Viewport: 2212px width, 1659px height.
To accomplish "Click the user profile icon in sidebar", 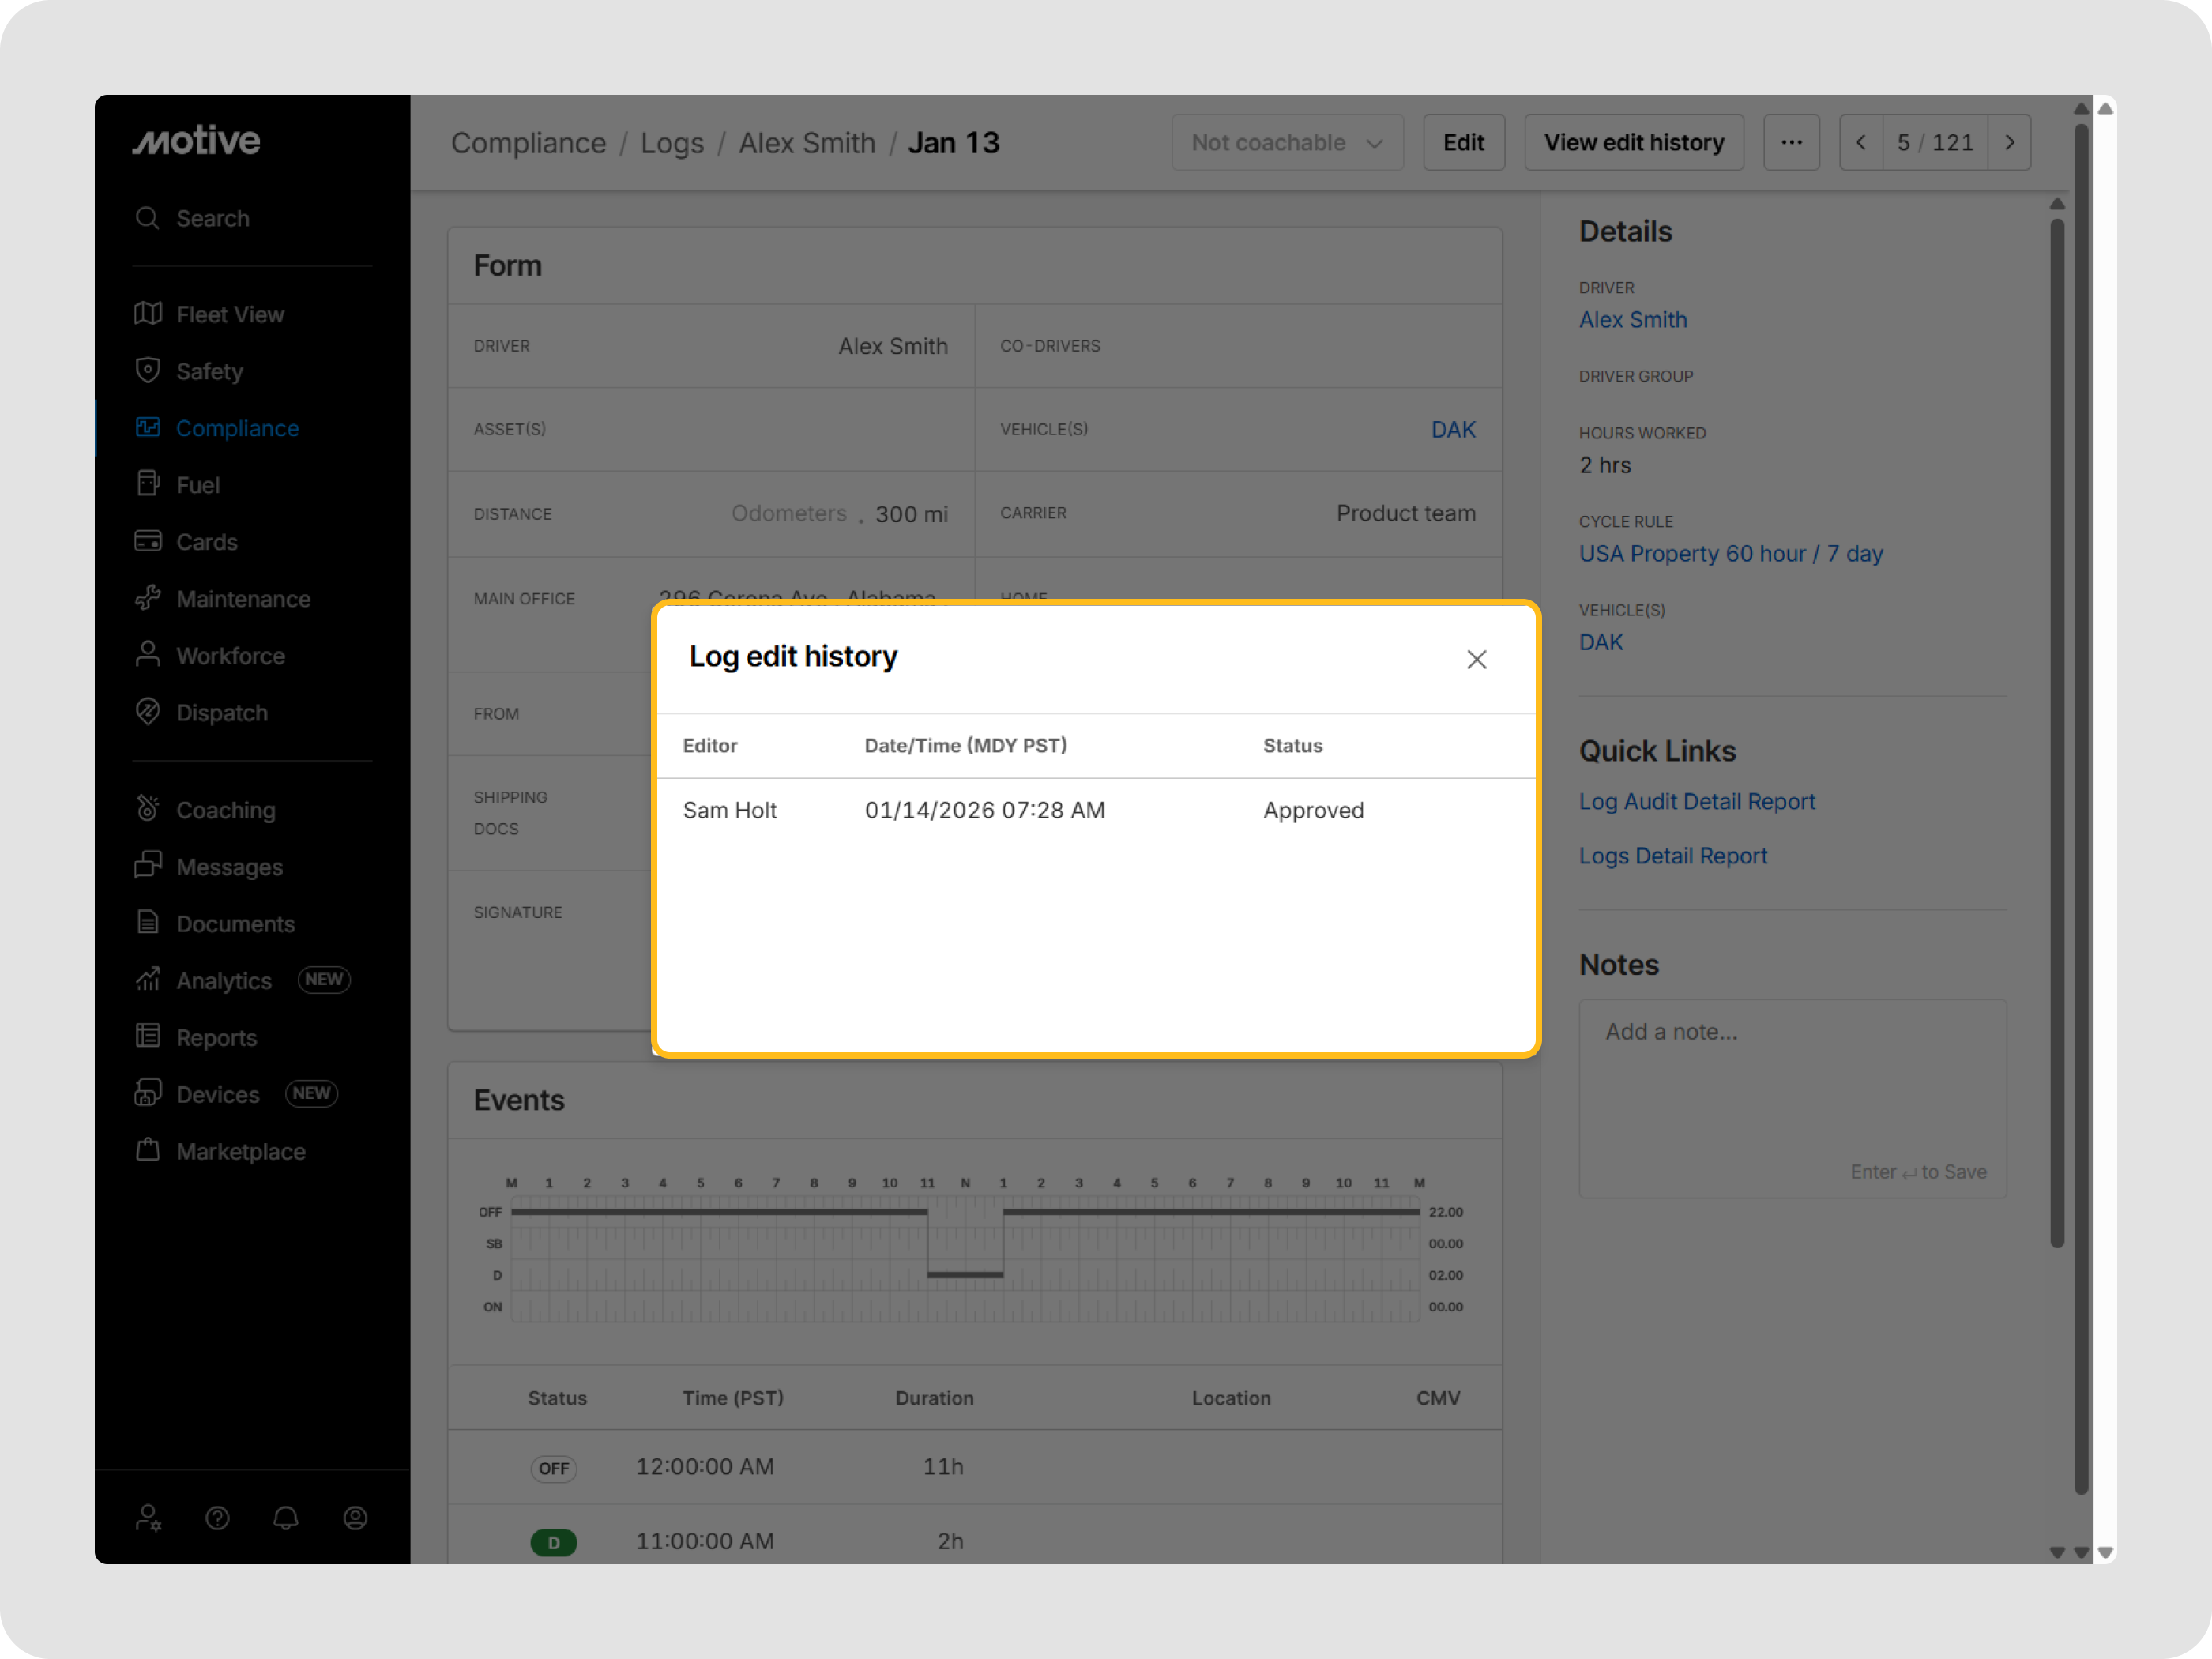I will (355, 1518).
